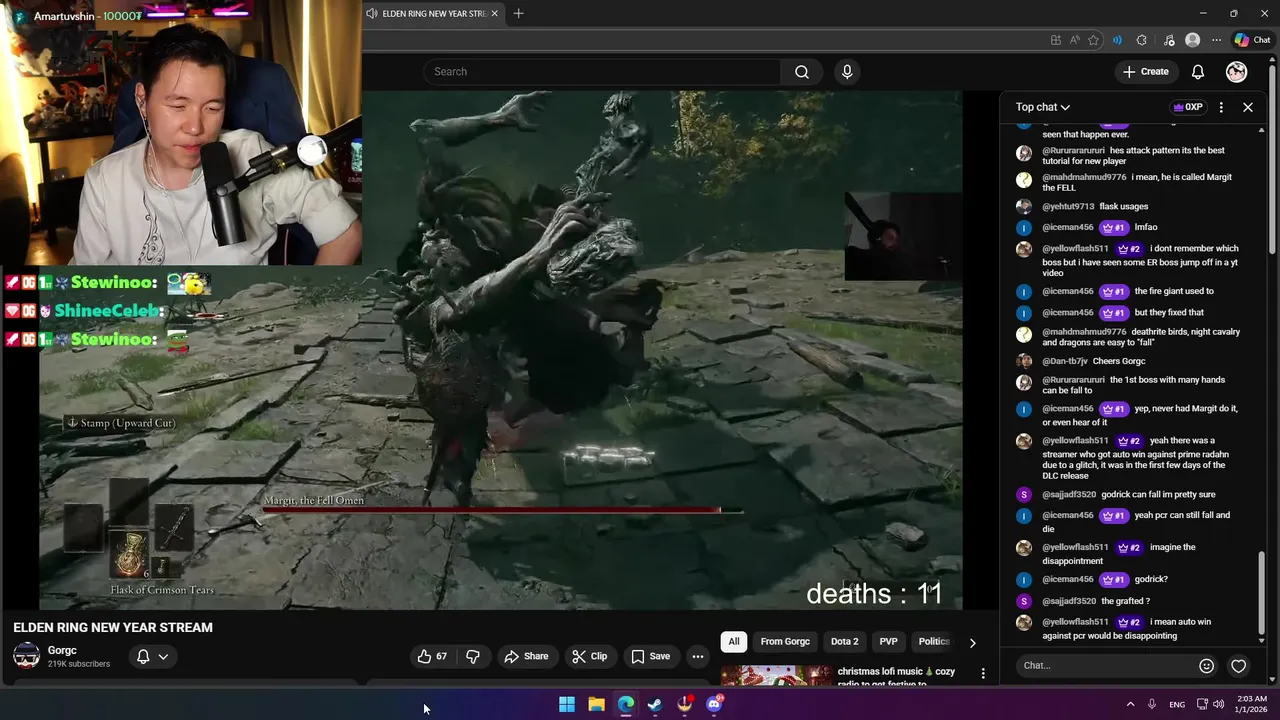
Task: Open emoji picker in chat box
Action: tap(1206, 666)
